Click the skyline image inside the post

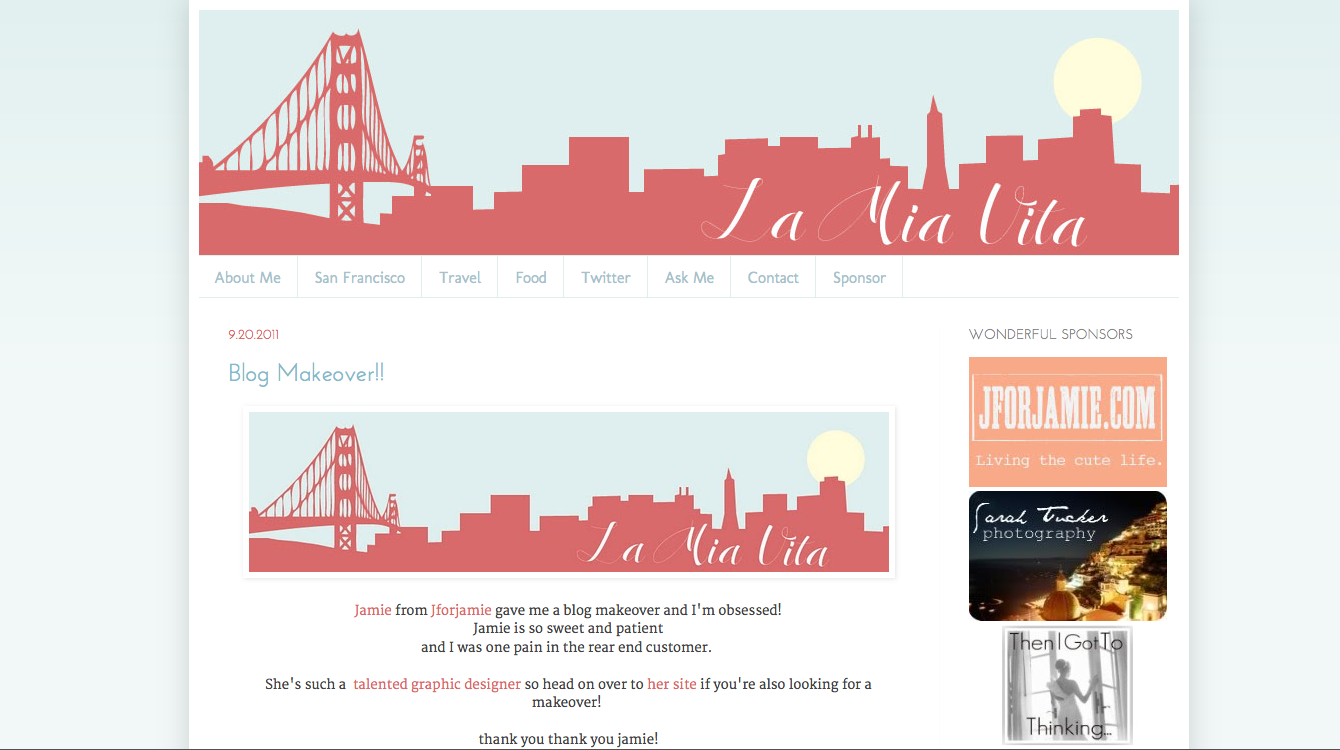569,492
